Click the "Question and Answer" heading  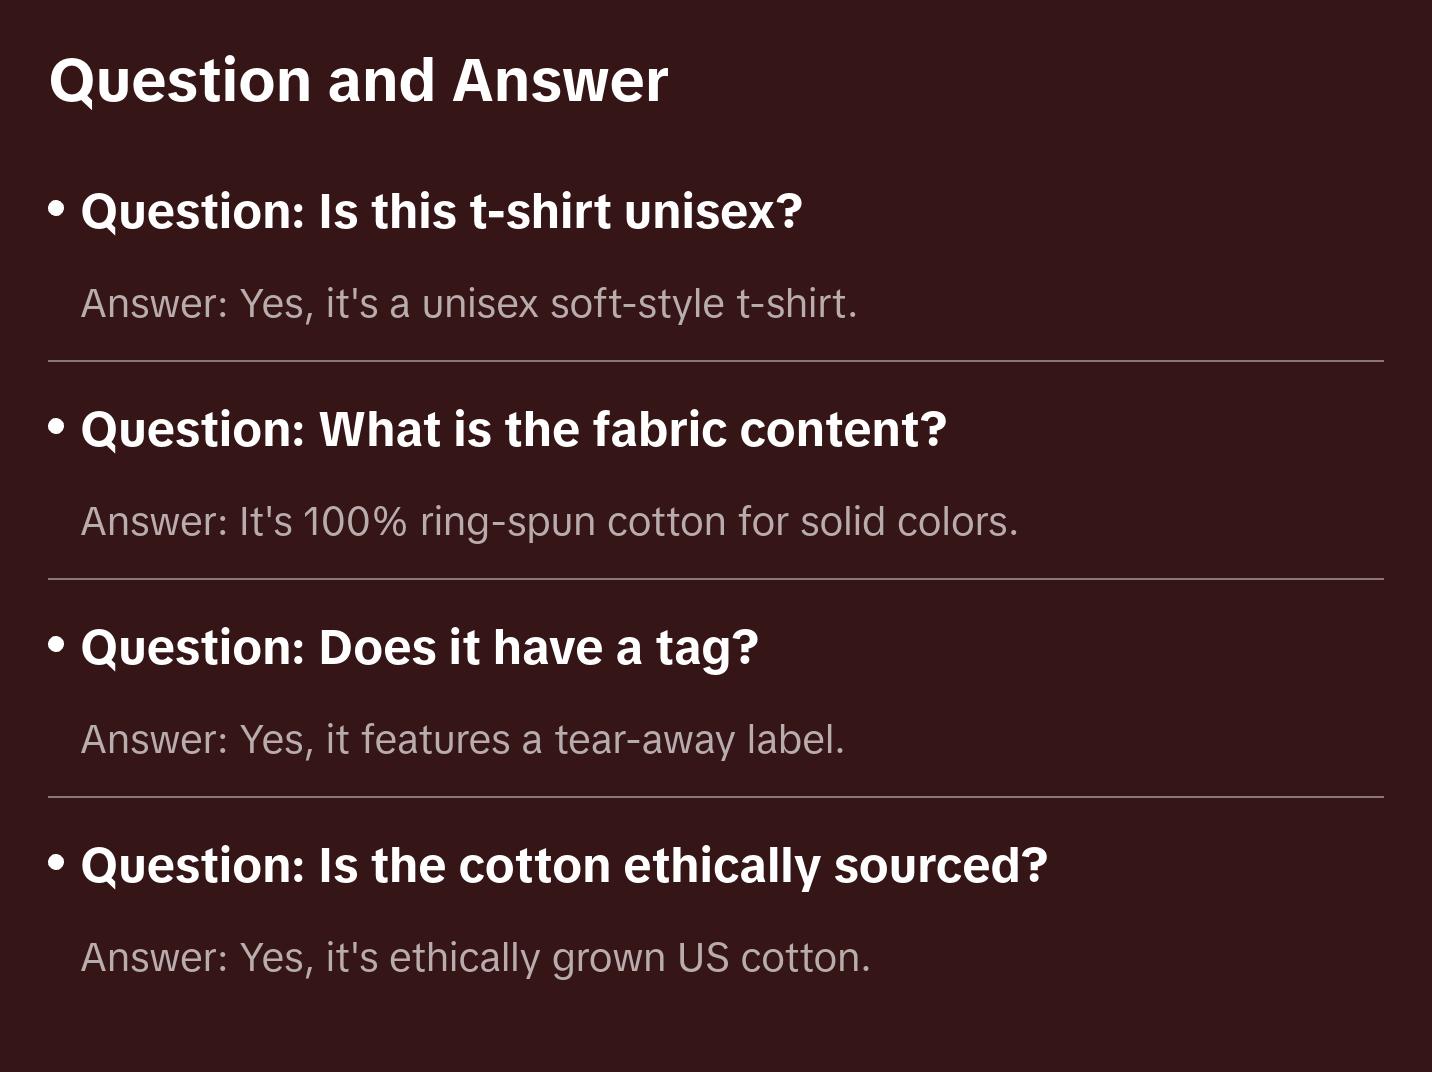pos(358,80)
